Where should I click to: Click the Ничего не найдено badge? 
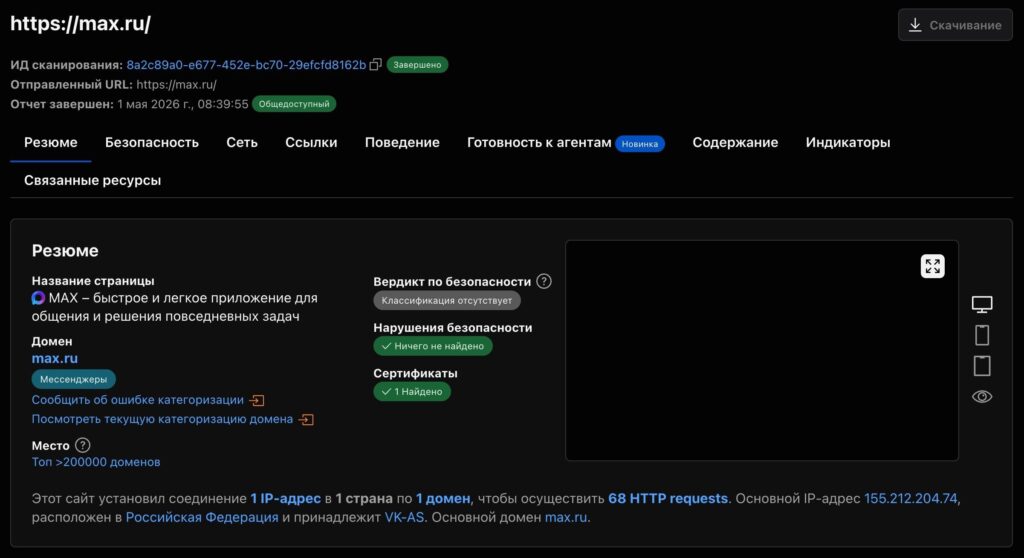(x=432, y=346)
